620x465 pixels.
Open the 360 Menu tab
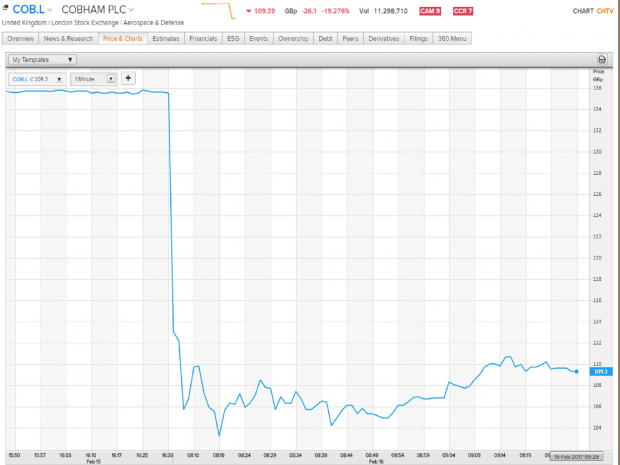pos(452,38)
